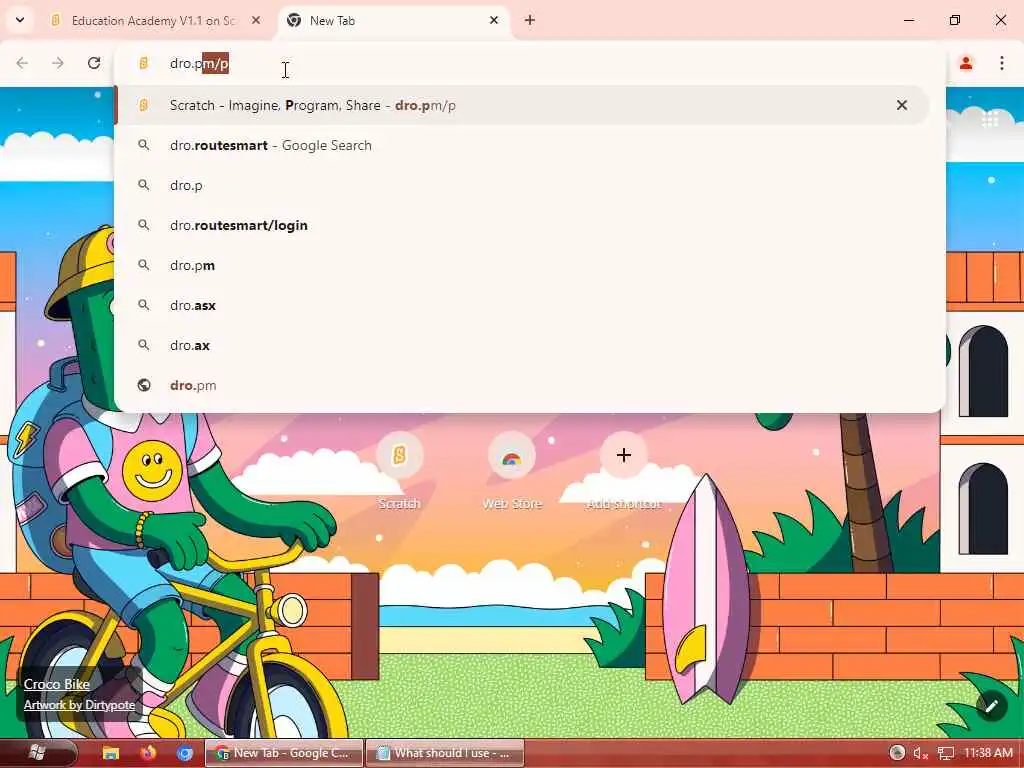This screenshot has width=1024, height=768.
Task: Open the Chrome profile avatar icon
Action: click(x=966, y=63)
